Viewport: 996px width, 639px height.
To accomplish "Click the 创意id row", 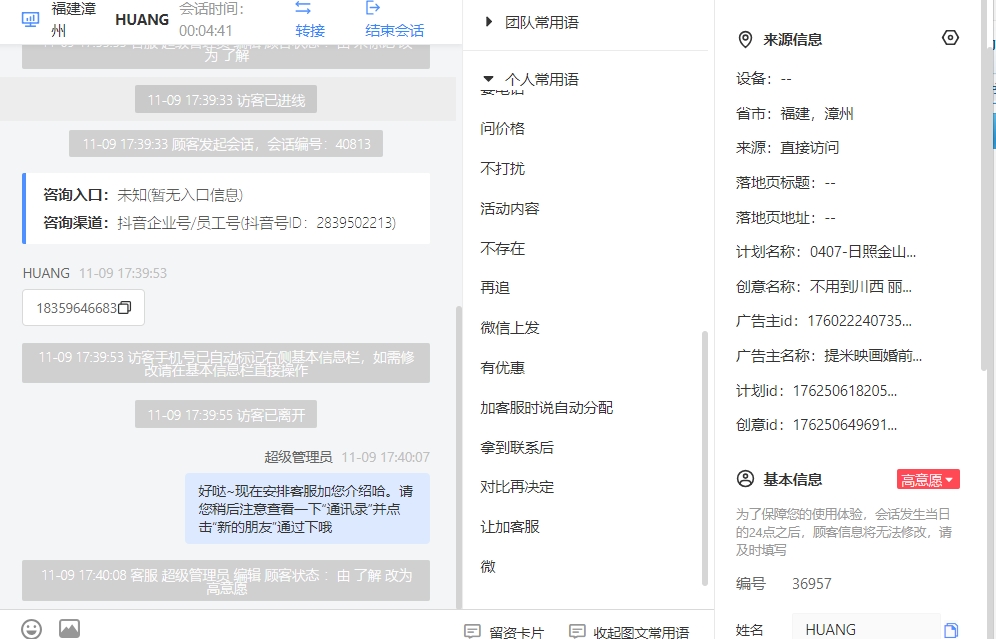I will coord(816,425).
